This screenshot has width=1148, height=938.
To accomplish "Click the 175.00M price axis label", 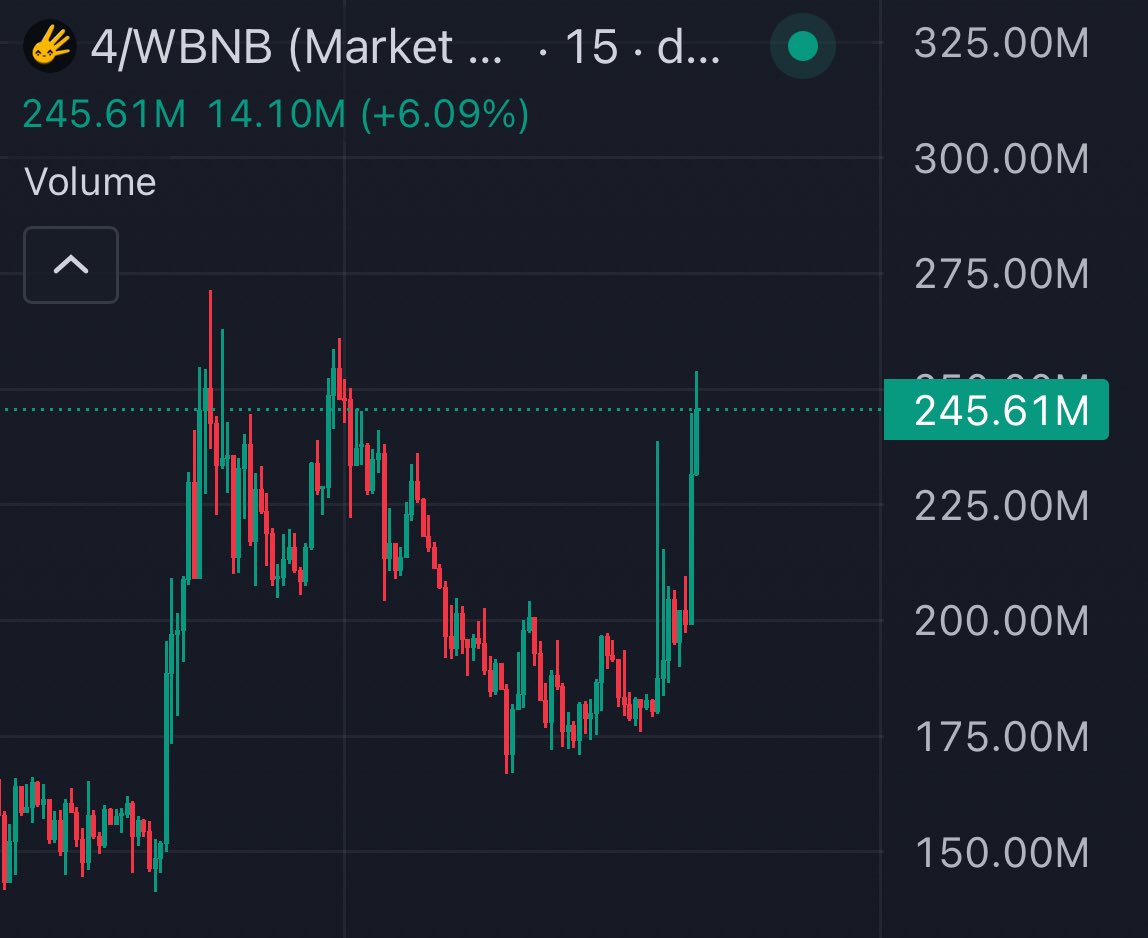I will tap(1002, 736).
